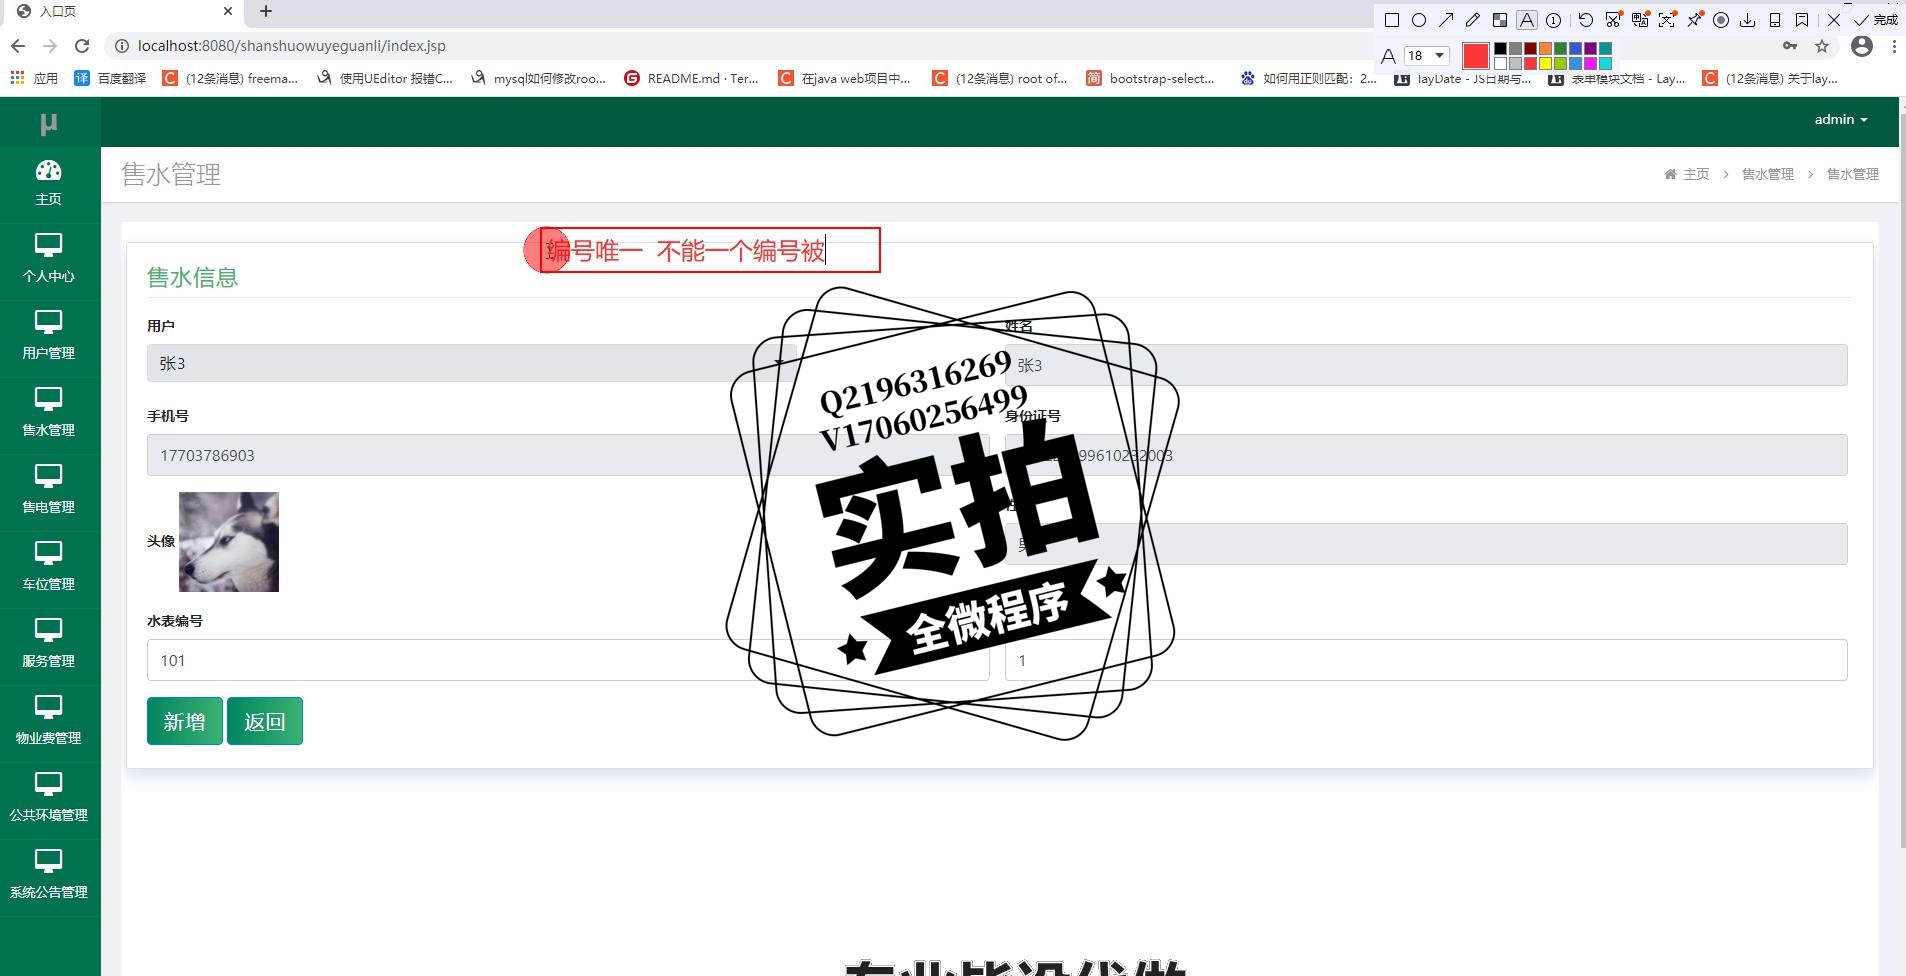
Task: Open 用户管理 in the sidebar
Action: click(x=49, y=336)
